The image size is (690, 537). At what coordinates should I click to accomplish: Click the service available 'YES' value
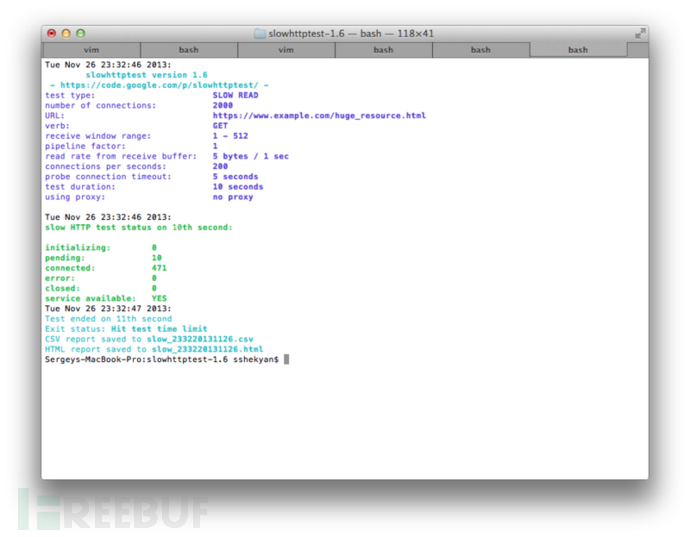pos(159,298)
